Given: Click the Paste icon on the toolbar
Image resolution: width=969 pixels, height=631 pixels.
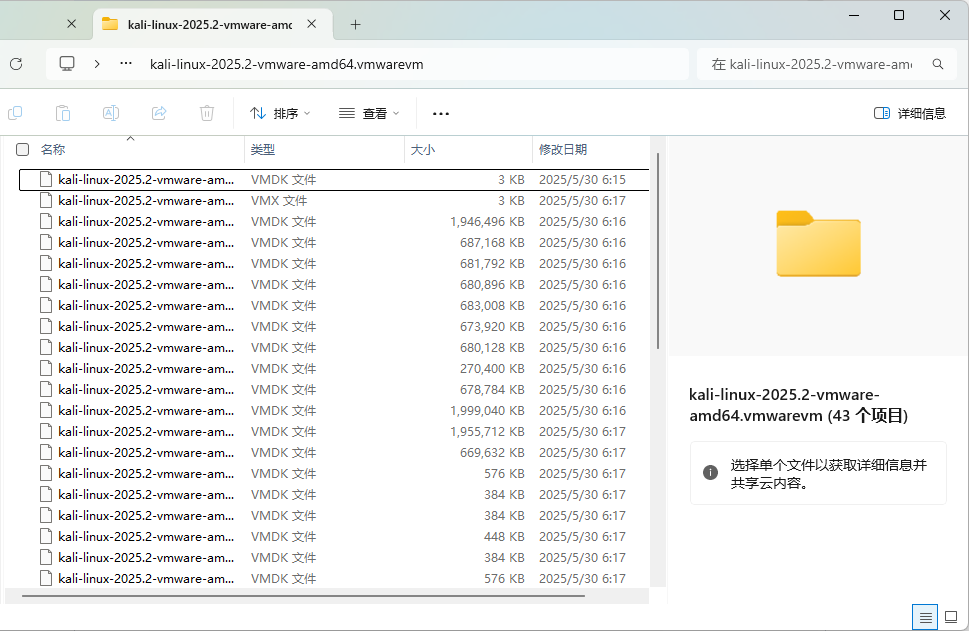Looking at the screenshot, I should pyautogui.click(x=63, y=113).
